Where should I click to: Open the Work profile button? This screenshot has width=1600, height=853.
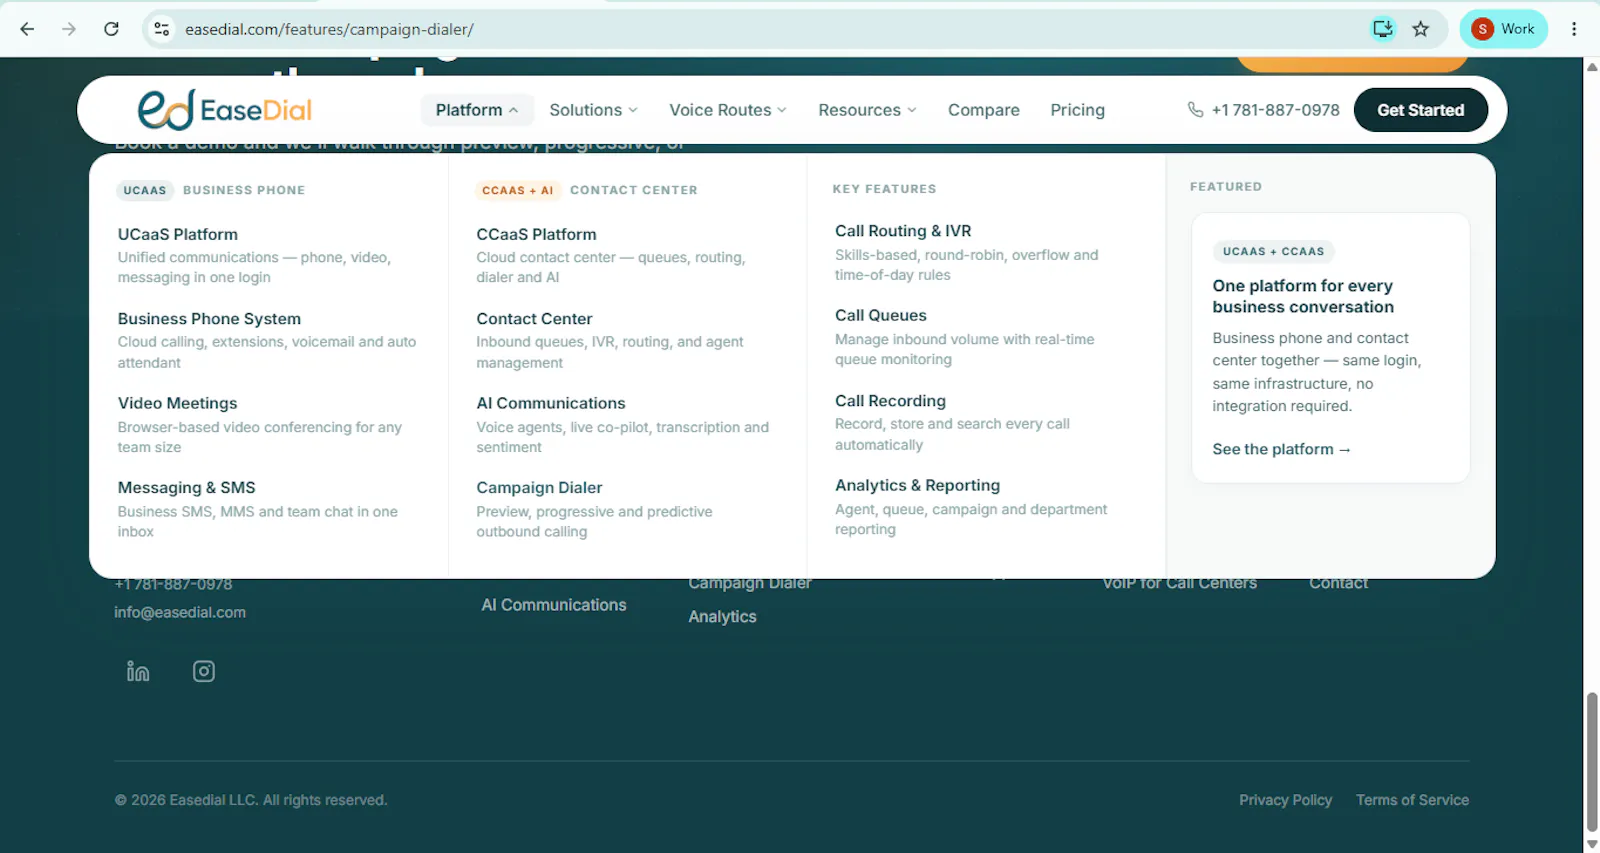[x=1503, y=29]
